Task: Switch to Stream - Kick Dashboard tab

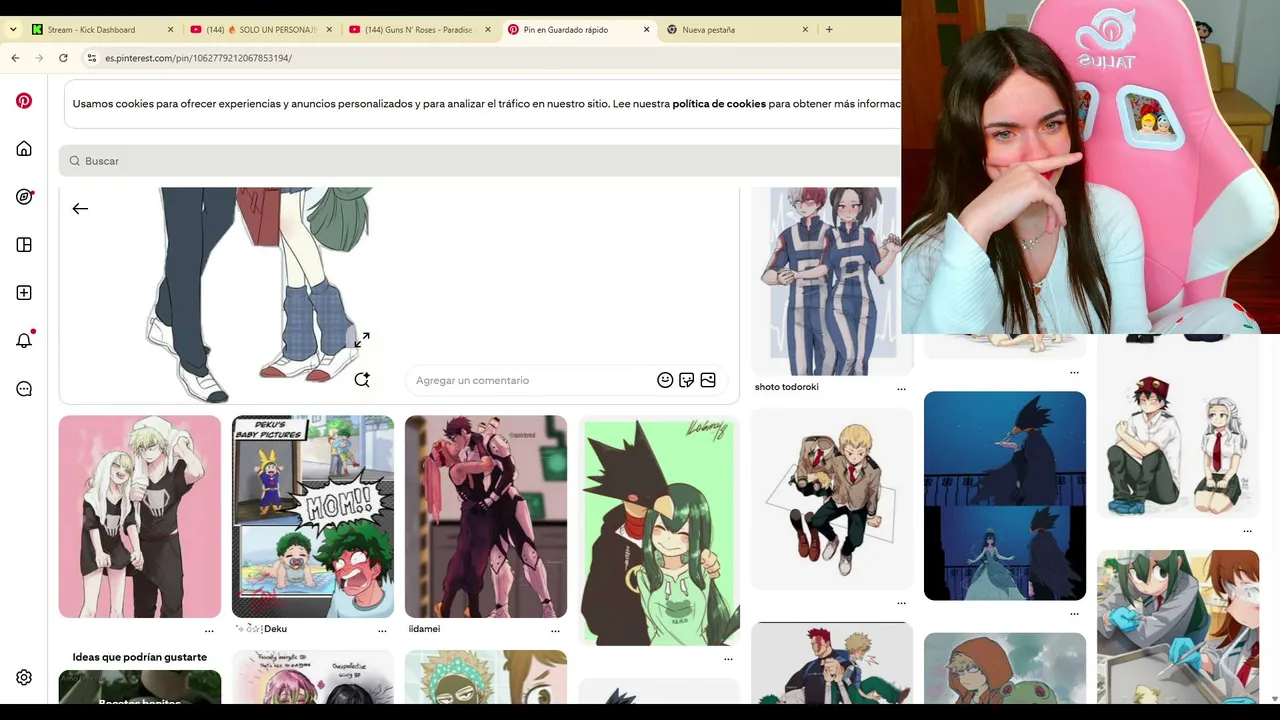Action: coord(101,30)
